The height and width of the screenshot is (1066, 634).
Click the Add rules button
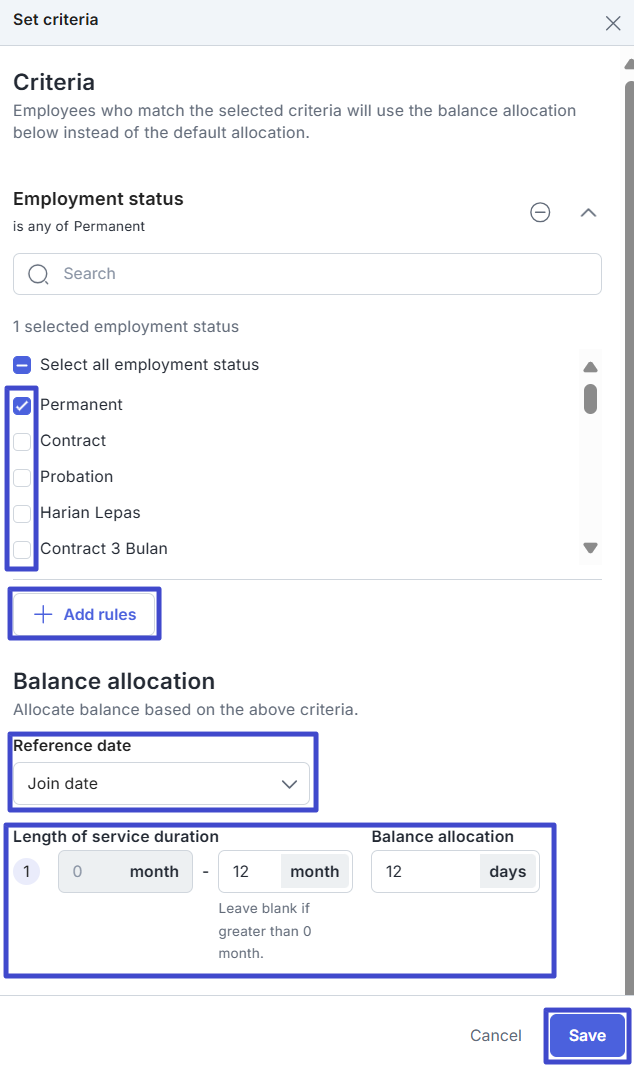point(85,614)
